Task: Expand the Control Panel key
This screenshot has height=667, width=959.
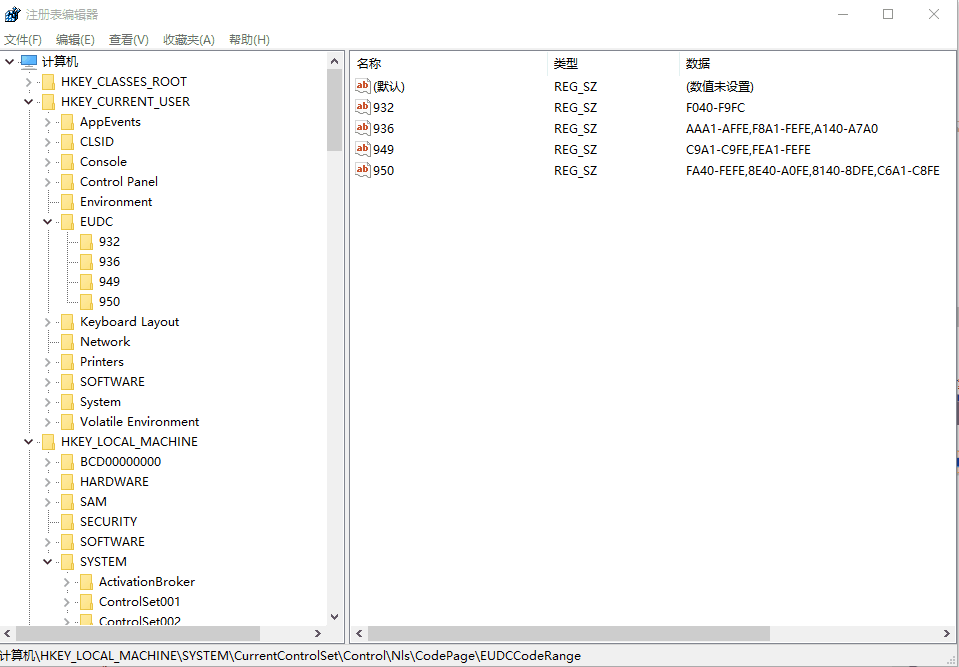Action: 47,182
